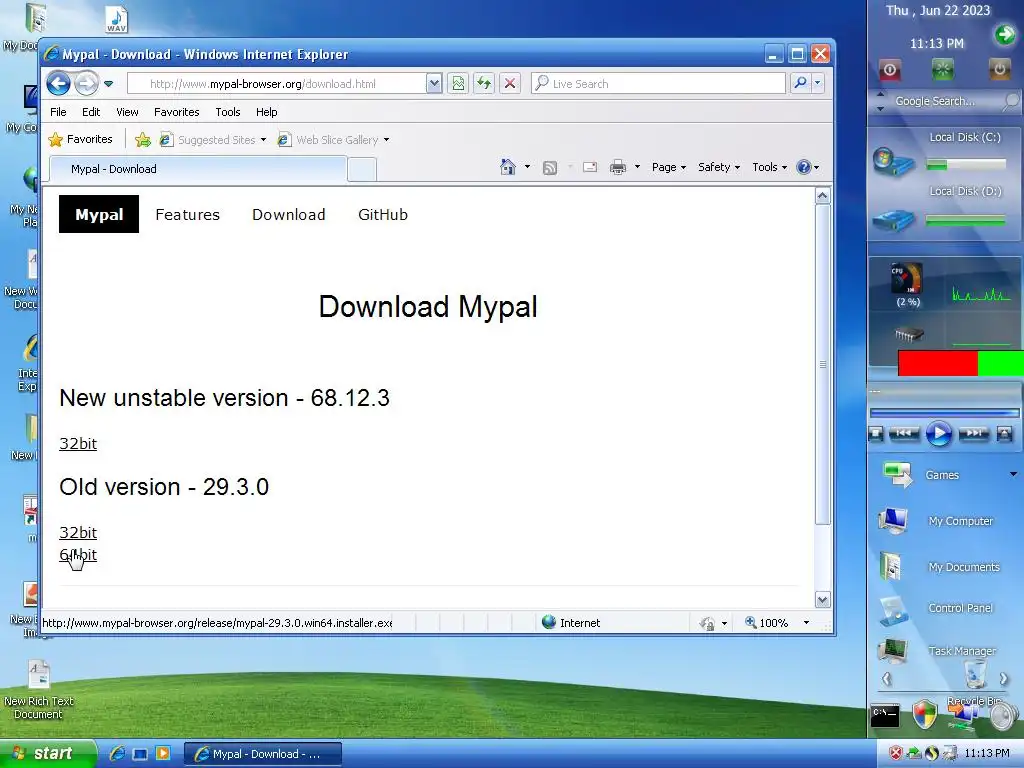Open the recent pages dropdown arrow
The image size is (1024, 768).
(x=108, y=84)
